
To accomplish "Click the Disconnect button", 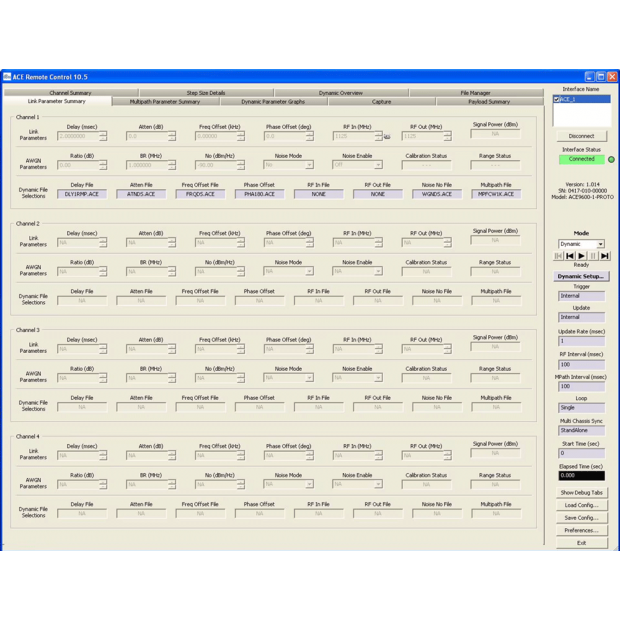I will 581,136.
